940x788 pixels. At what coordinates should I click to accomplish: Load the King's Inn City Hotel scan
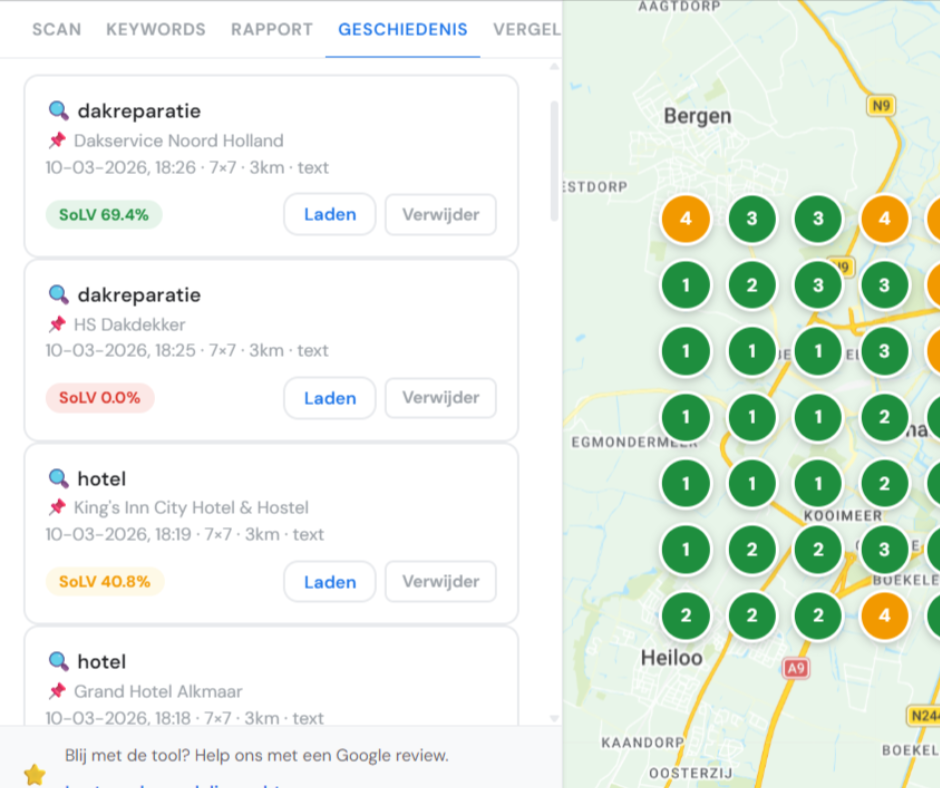coord(329,581)
